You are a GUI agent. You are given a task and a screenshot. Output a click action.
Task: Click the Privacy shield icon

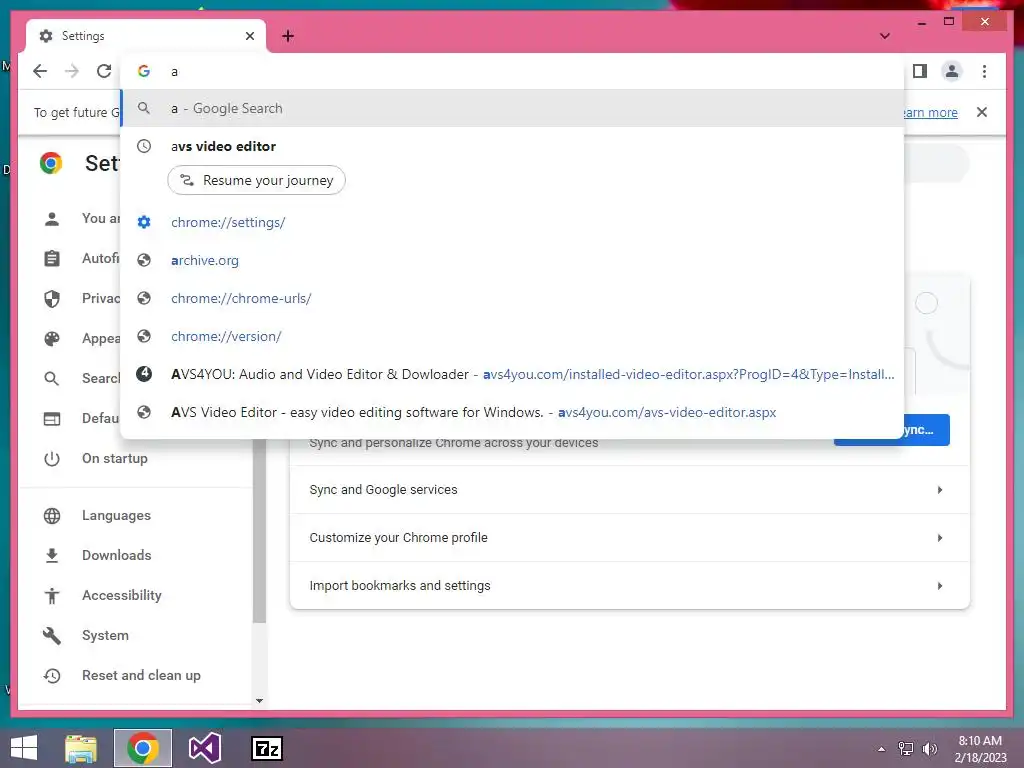tap(52, 298)
